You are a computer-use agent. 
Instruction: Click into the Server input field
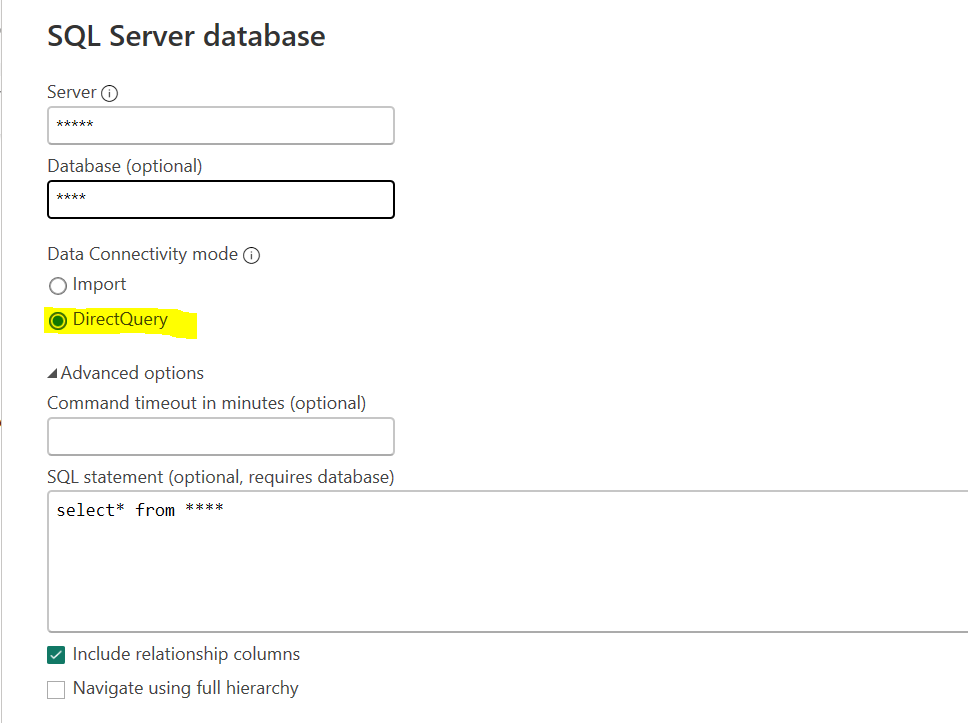point(221,125)
